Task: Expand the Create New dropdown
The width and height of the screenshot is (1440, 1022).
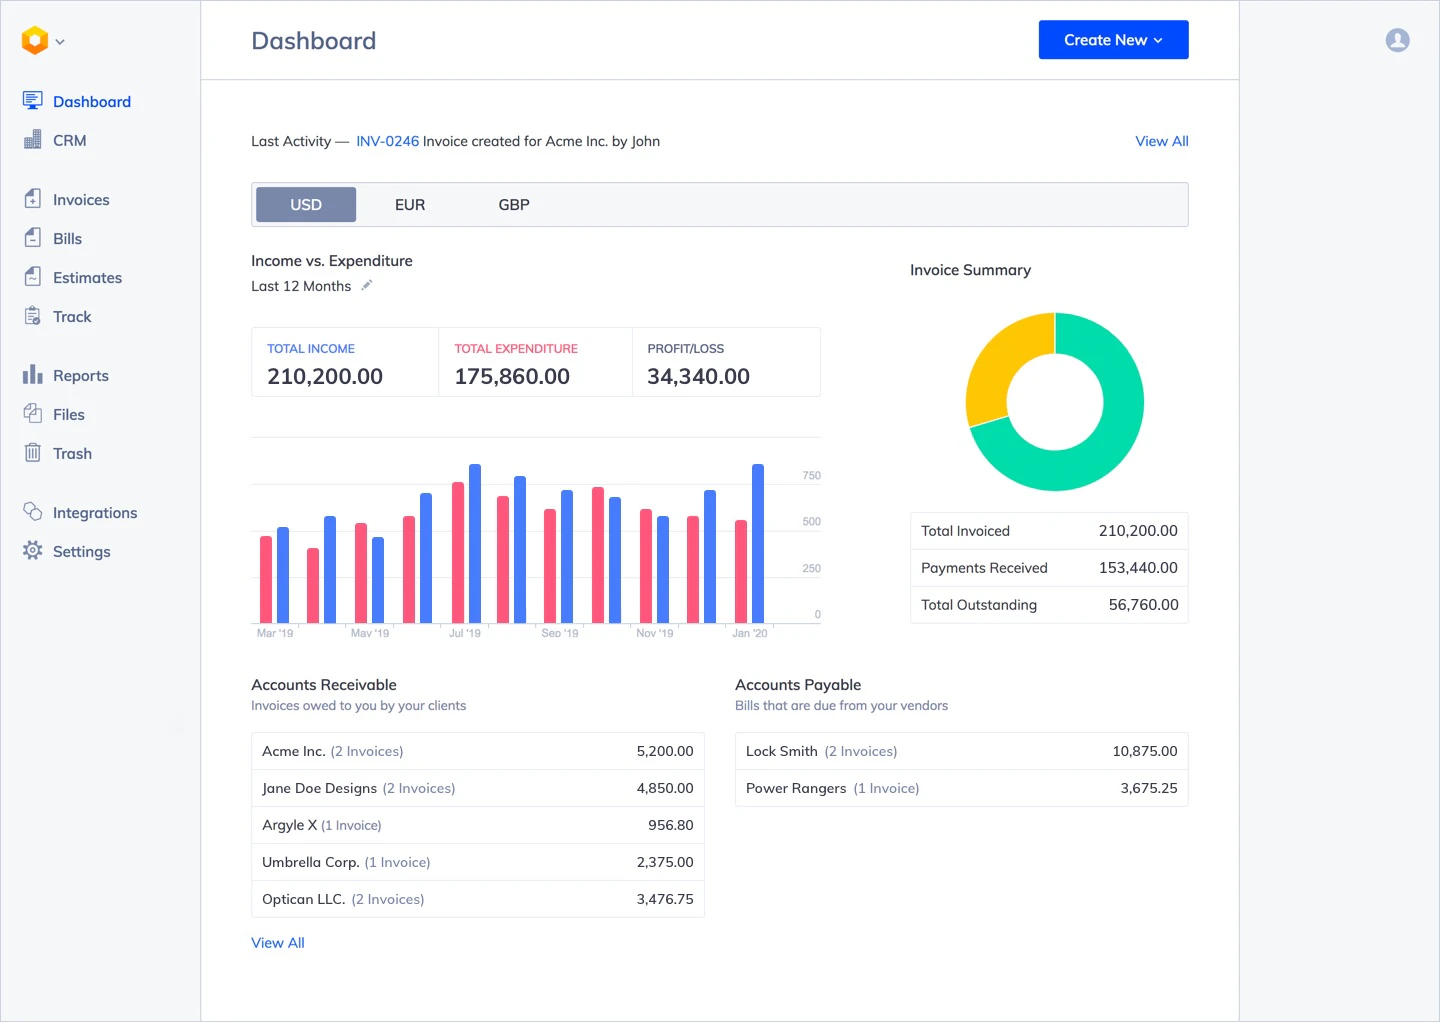Action: coord(1113,40)
